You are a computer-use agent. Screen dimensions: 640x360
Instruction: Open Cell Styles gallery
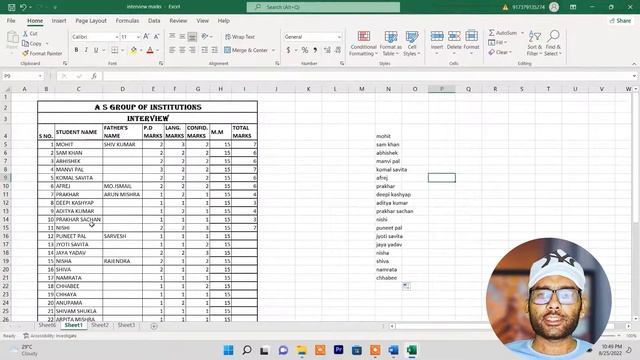(411, 43)
